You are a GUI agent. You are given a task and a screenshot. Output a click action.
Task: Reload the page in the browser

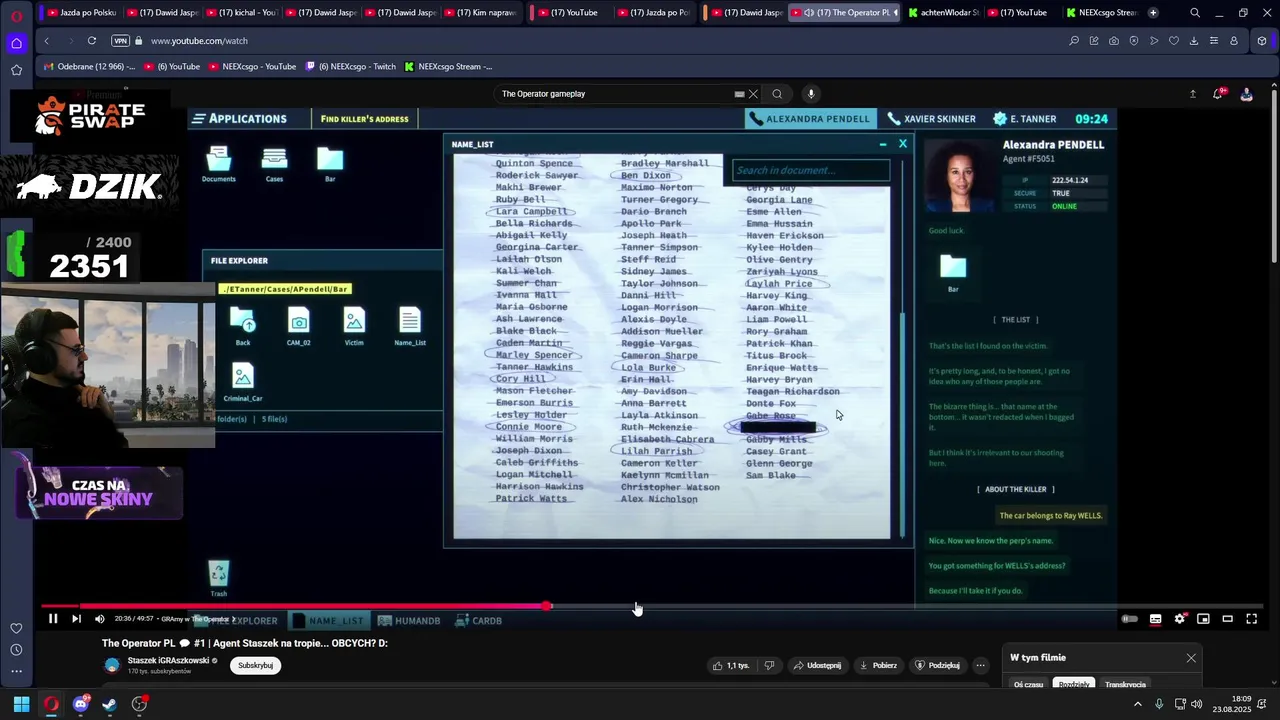(91, 41)
